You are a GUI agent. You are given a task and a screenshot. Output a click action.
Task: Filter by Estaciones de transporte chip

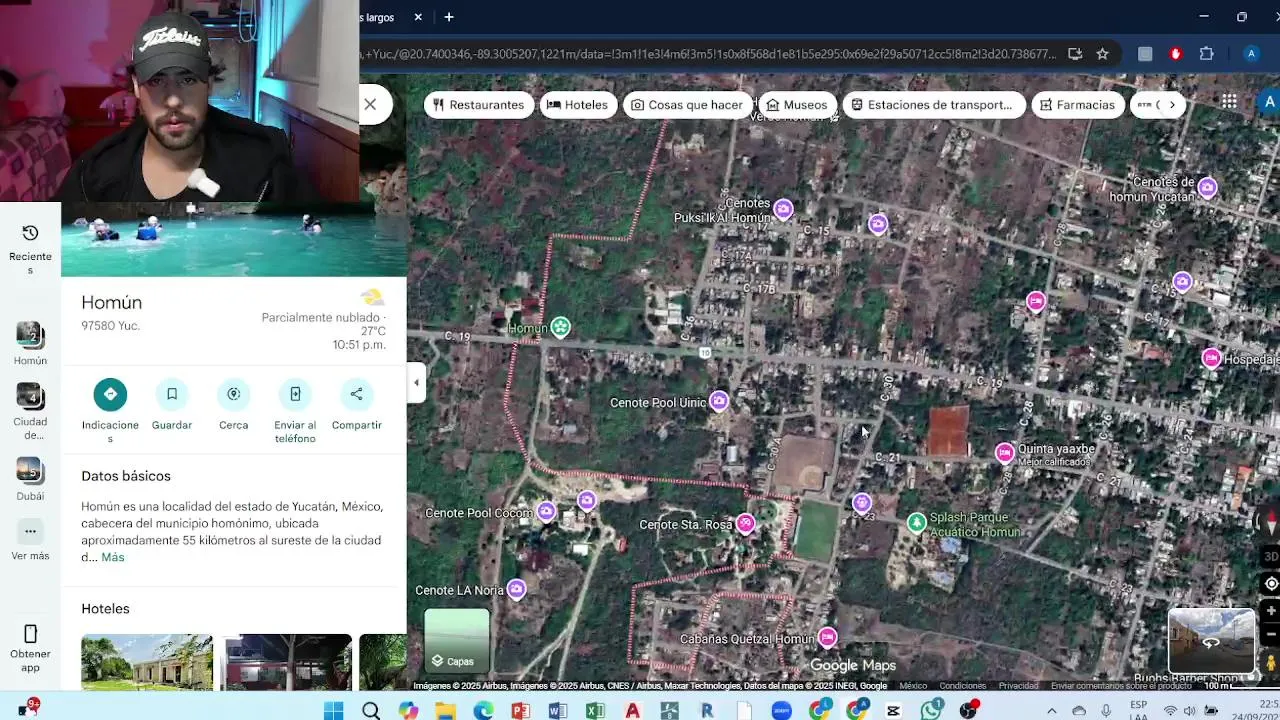point(932,105)
